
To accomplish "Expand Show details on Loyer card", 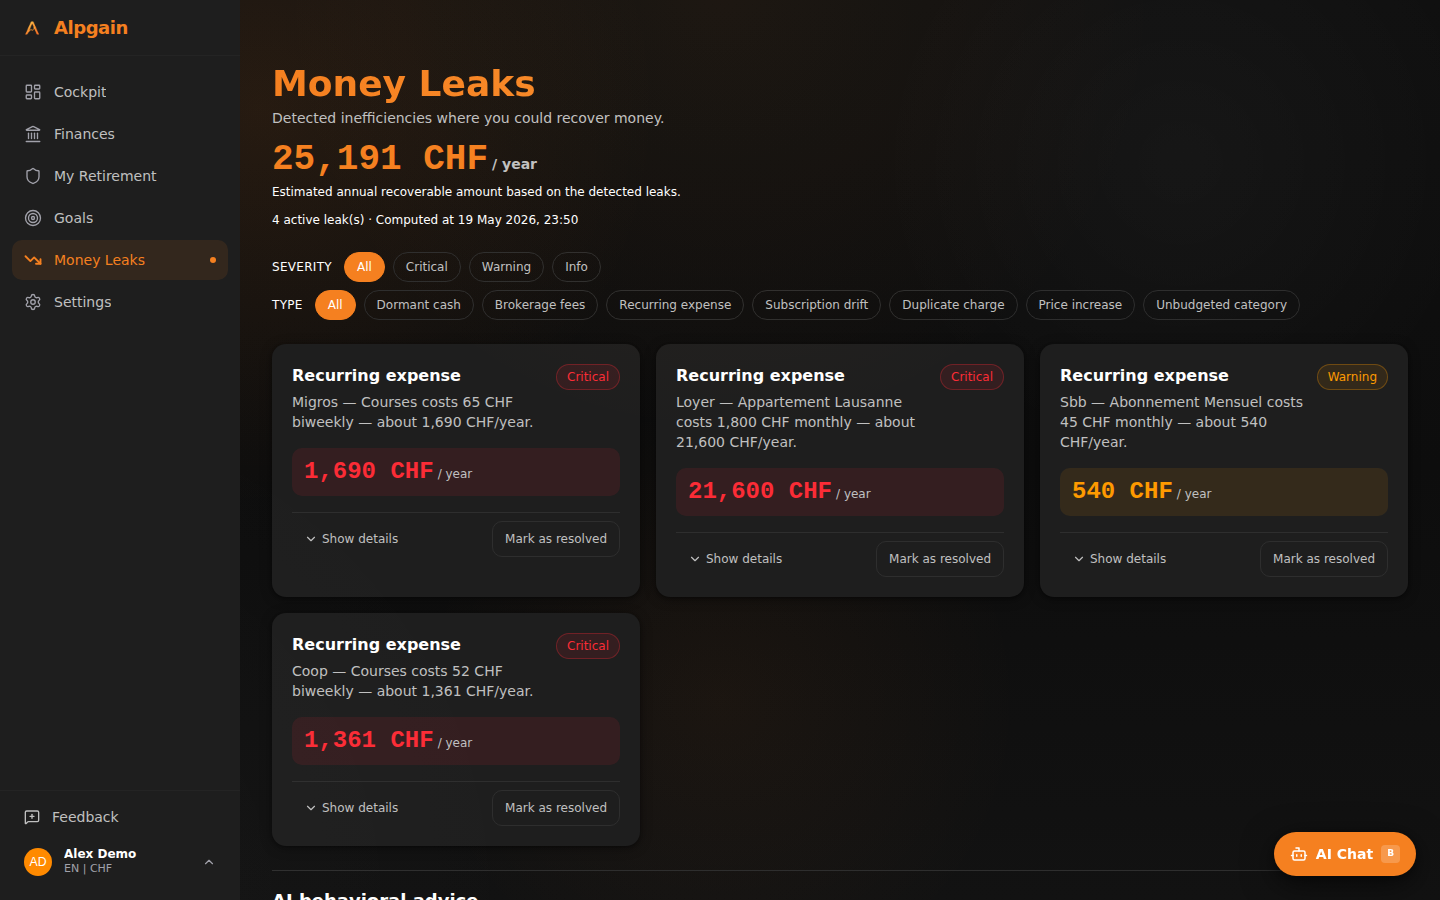I will click(x=736, y=559).
